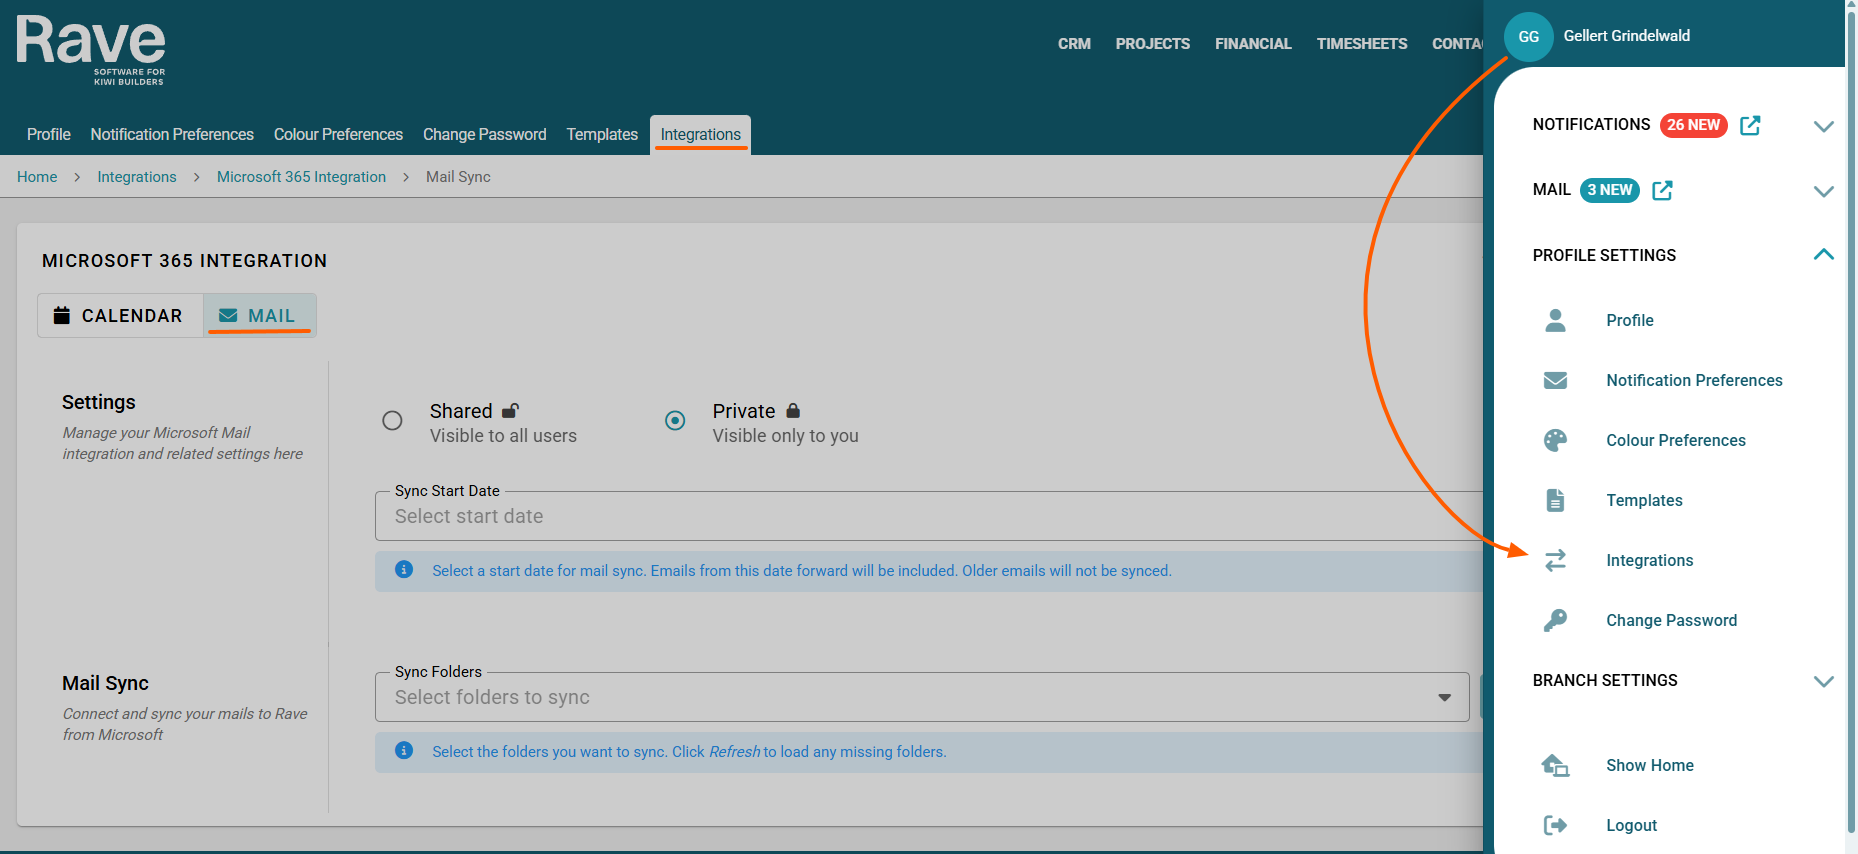Go to the Change Password tab
Image resolution: width=1858 pixels, height=854 pixels.
pos(485,135)
